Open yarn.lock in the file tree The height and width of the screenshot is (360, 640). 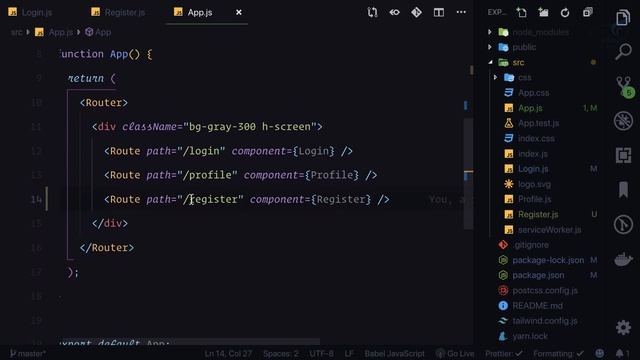coord(530,336)
